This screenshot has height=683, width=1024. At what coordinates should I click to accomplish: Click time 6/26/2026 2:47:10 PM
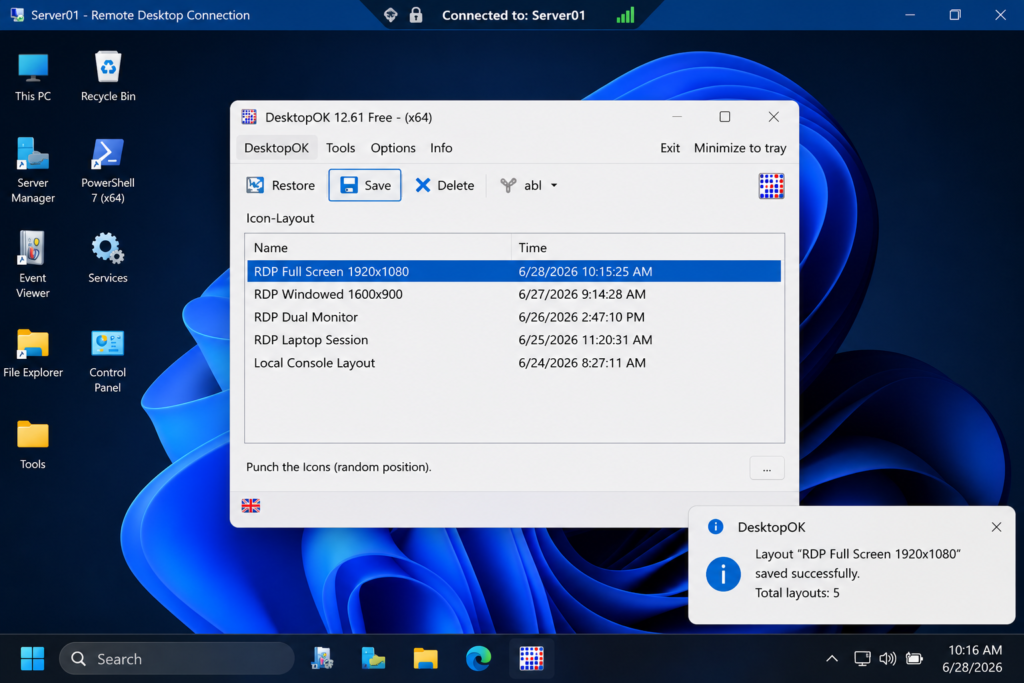coord(581,317)
